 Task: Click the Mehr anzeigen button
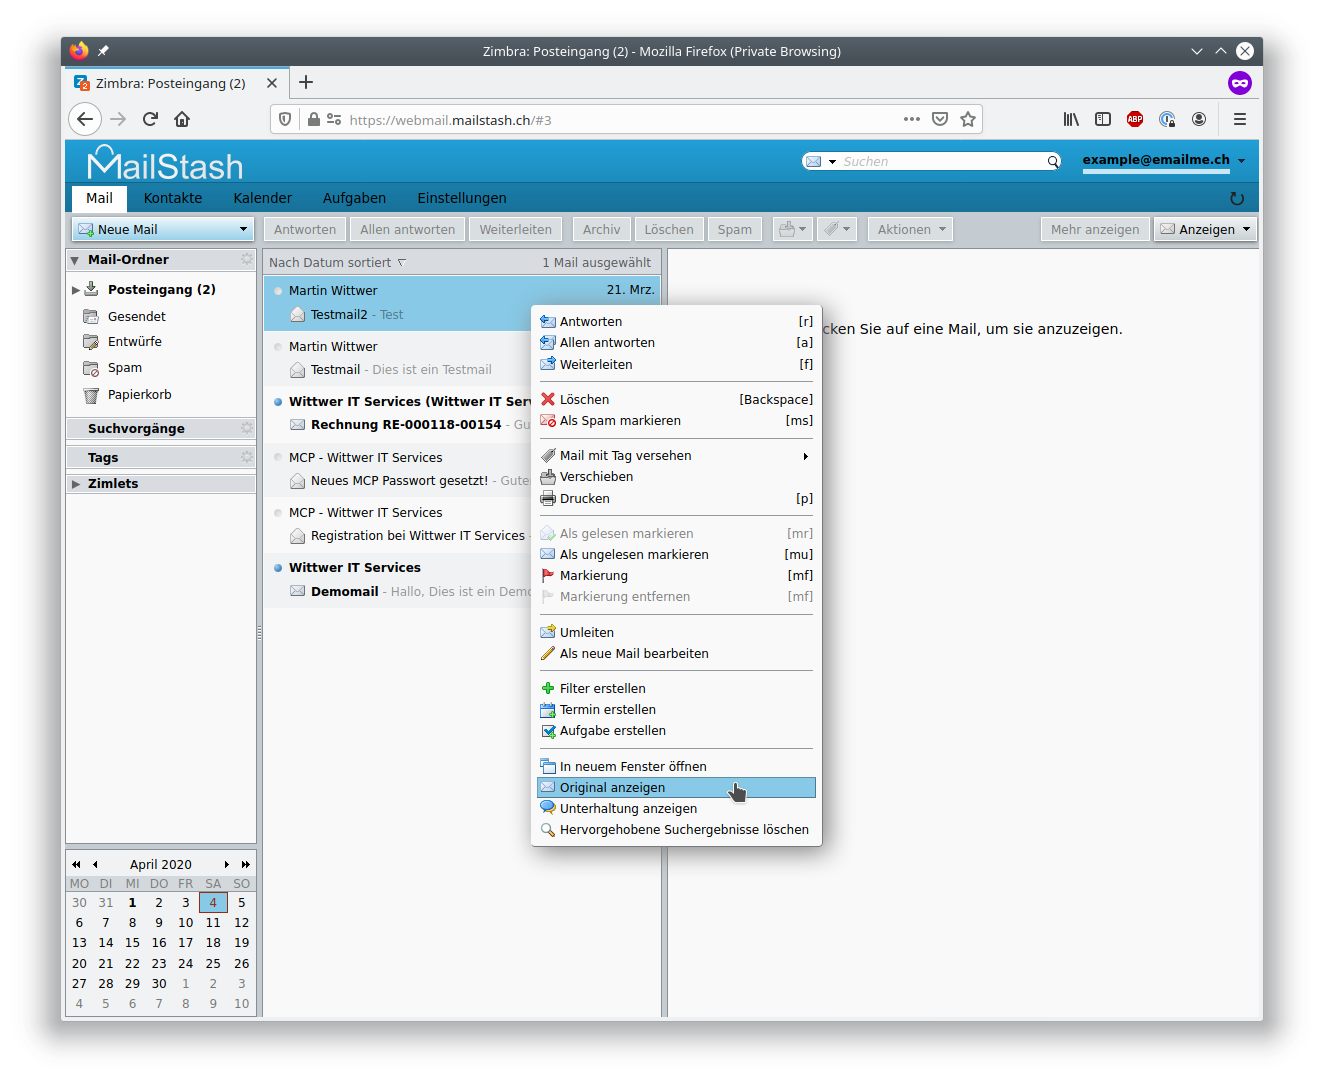click(1095, 229)
